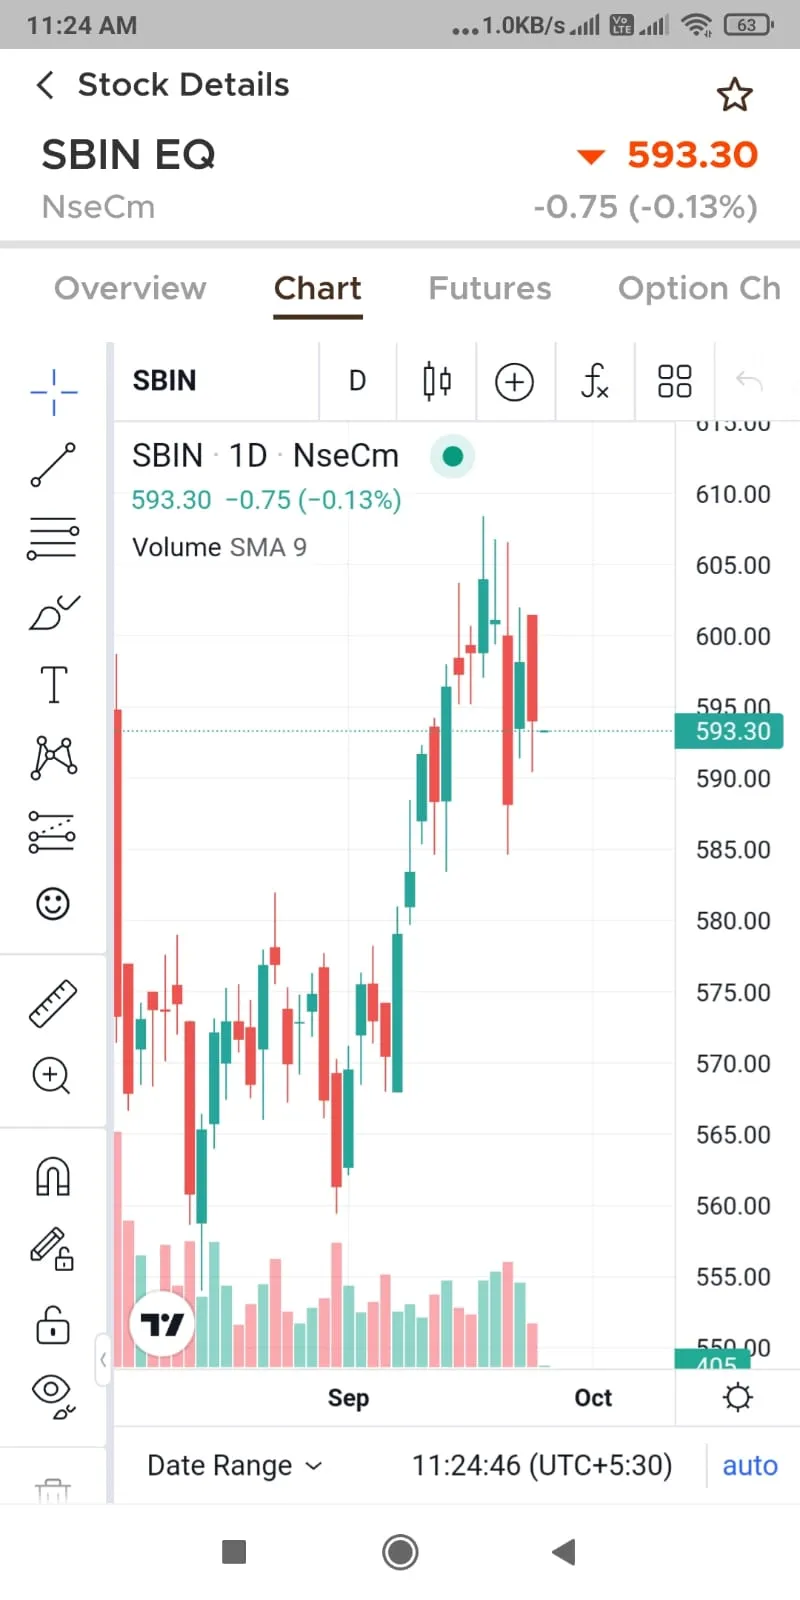Open the Fibonacci retracement tool
Viewport: 800px width, 1600px height.
(53, 538)
